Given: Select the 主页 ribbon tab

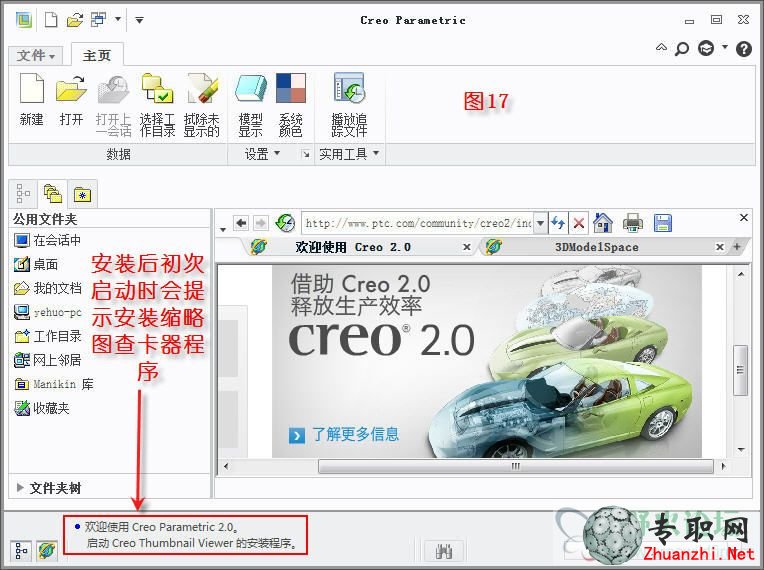Looking at the screenshot, I should (x=97, y=56).
